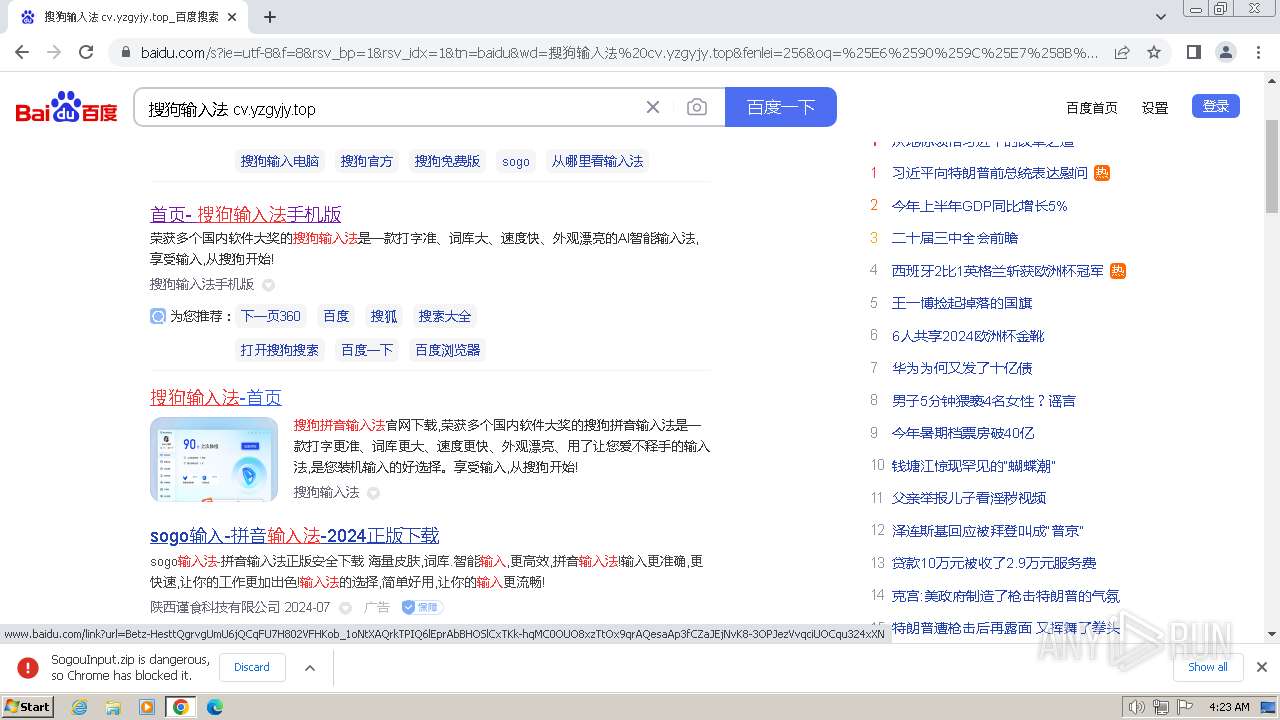1280x720 pixels.
Task: Click the site lock icon in address bar
Action: [x=125, y=52]
